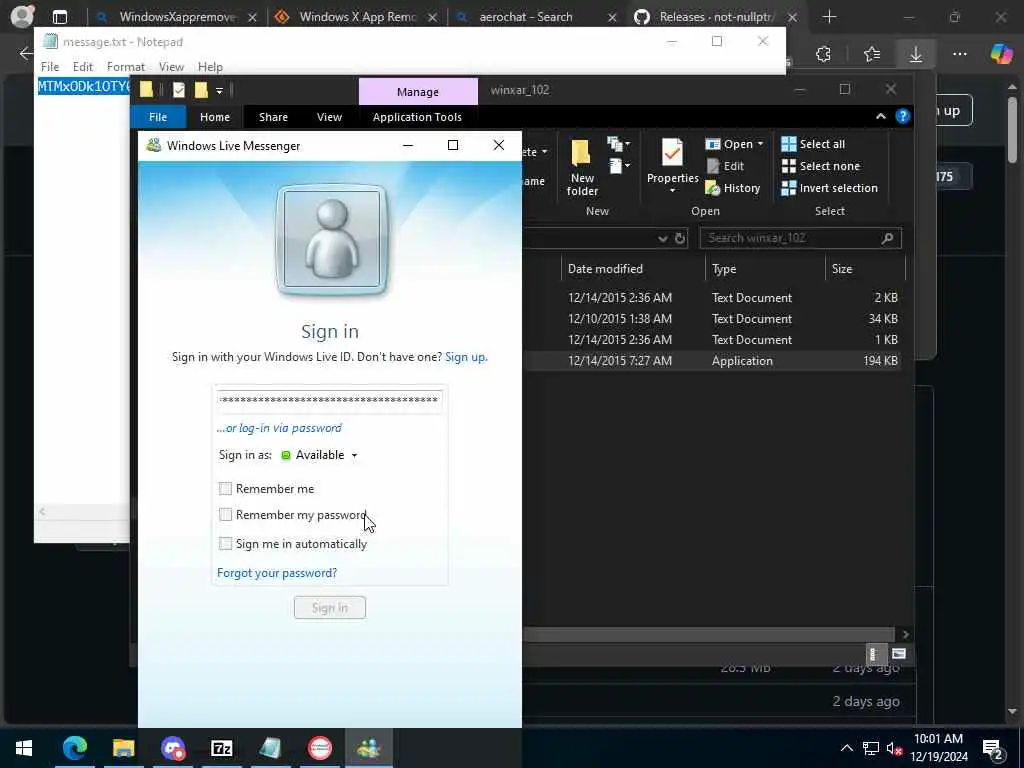This screenshot has width=1024, height=768.
Task: Switch Explorer to details view icon
Action: coord(874,654)
